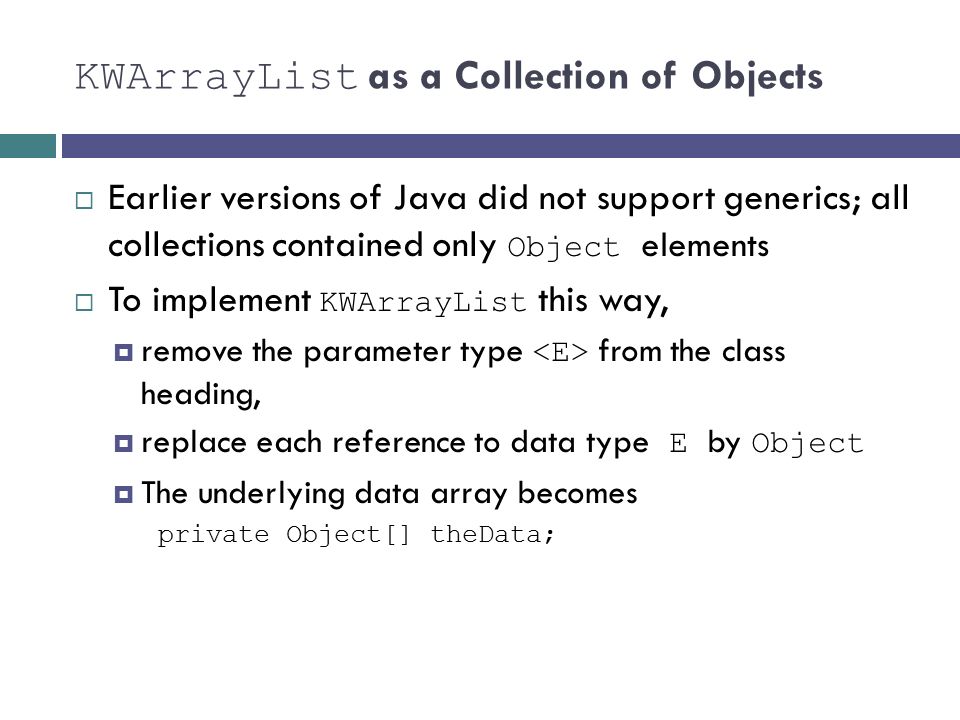Click the monospace "Object" after "by"
The image size is (960, 720).
coord(807,444)
